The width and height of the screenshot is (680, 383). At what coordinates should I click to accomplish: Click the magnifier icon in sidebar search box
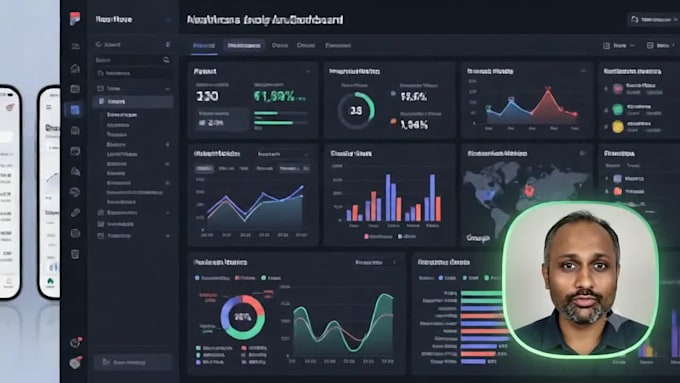[x=166, y=60]
